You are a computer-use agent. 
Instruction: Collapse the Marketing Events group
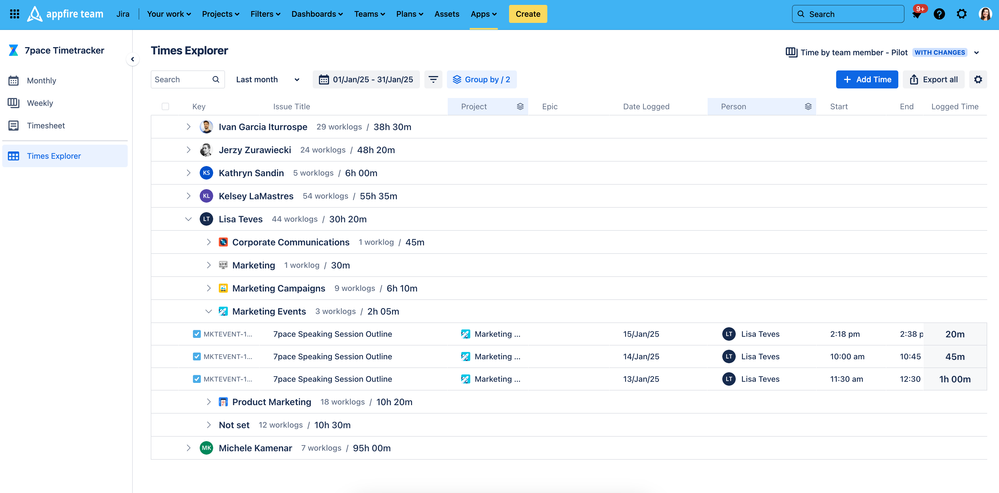coord(208,311)
